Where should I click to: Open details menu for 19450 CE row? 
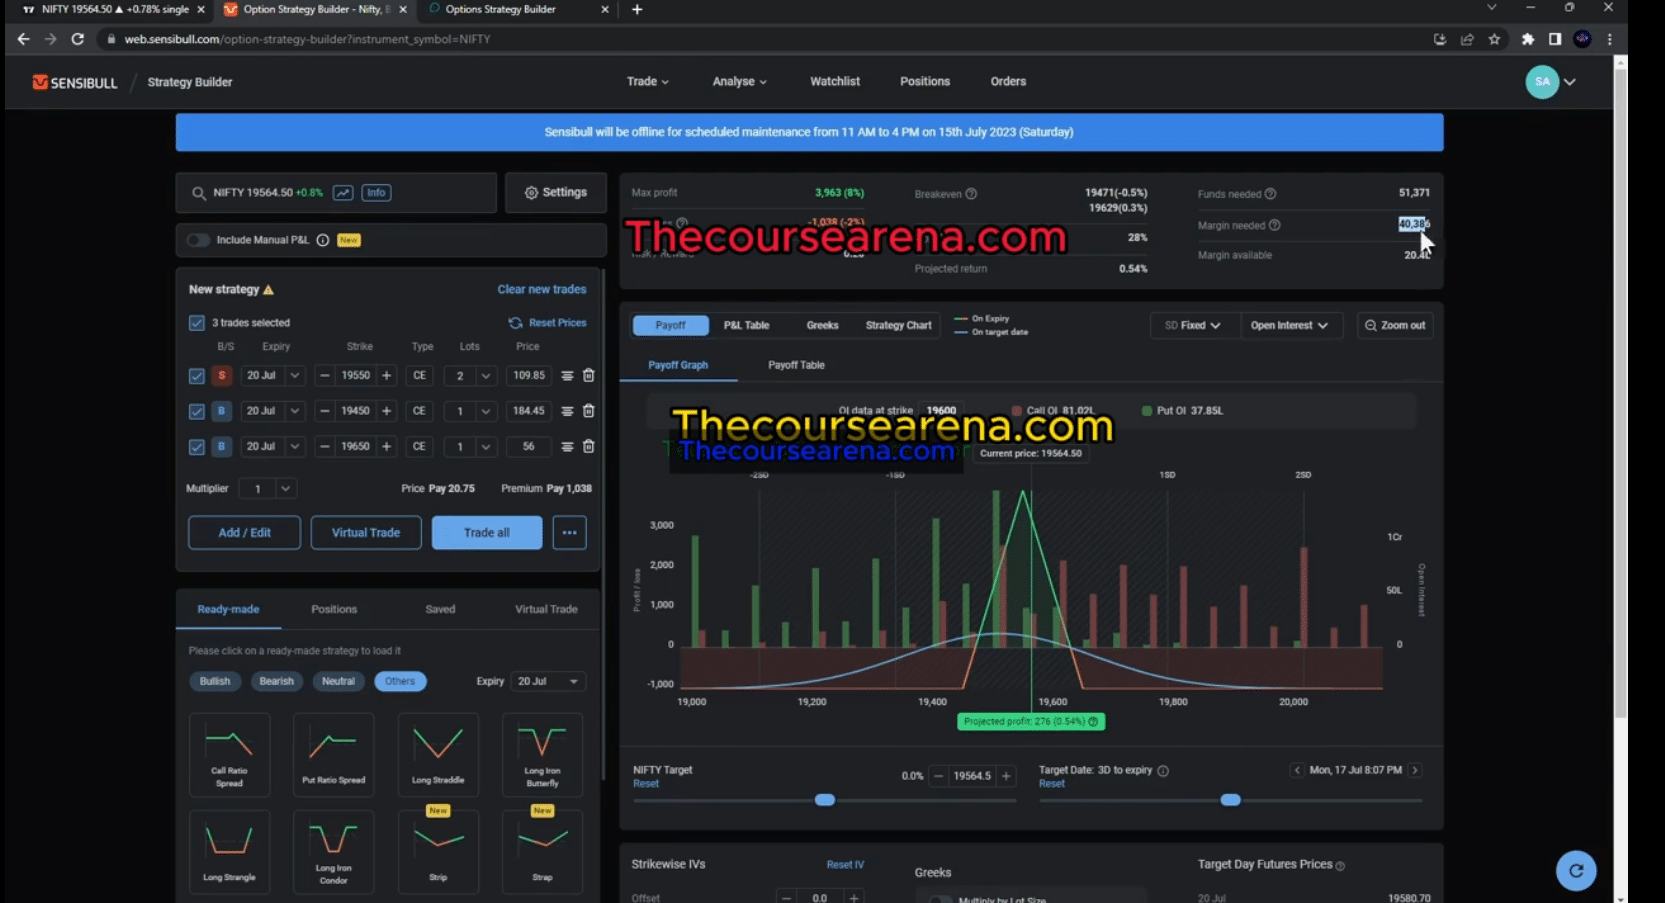point(567,411)
